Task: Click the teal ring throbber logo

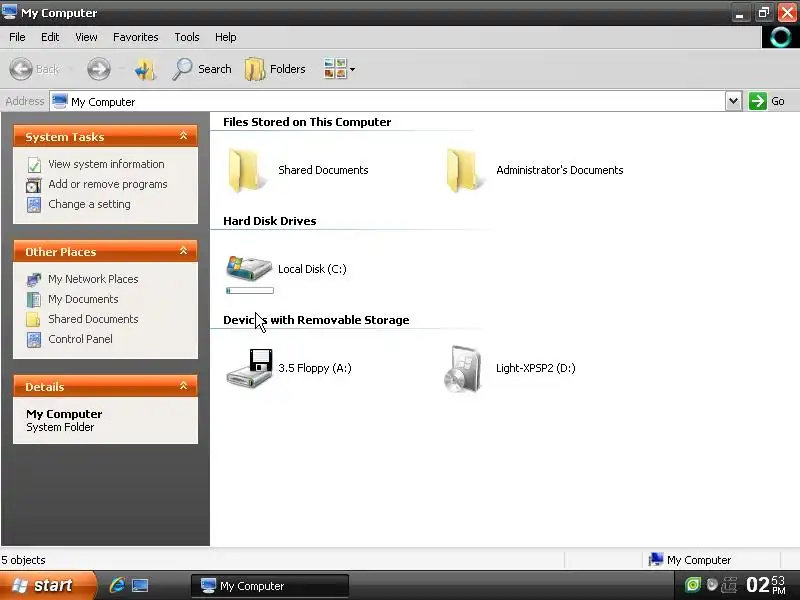Action: click(780, 37)
